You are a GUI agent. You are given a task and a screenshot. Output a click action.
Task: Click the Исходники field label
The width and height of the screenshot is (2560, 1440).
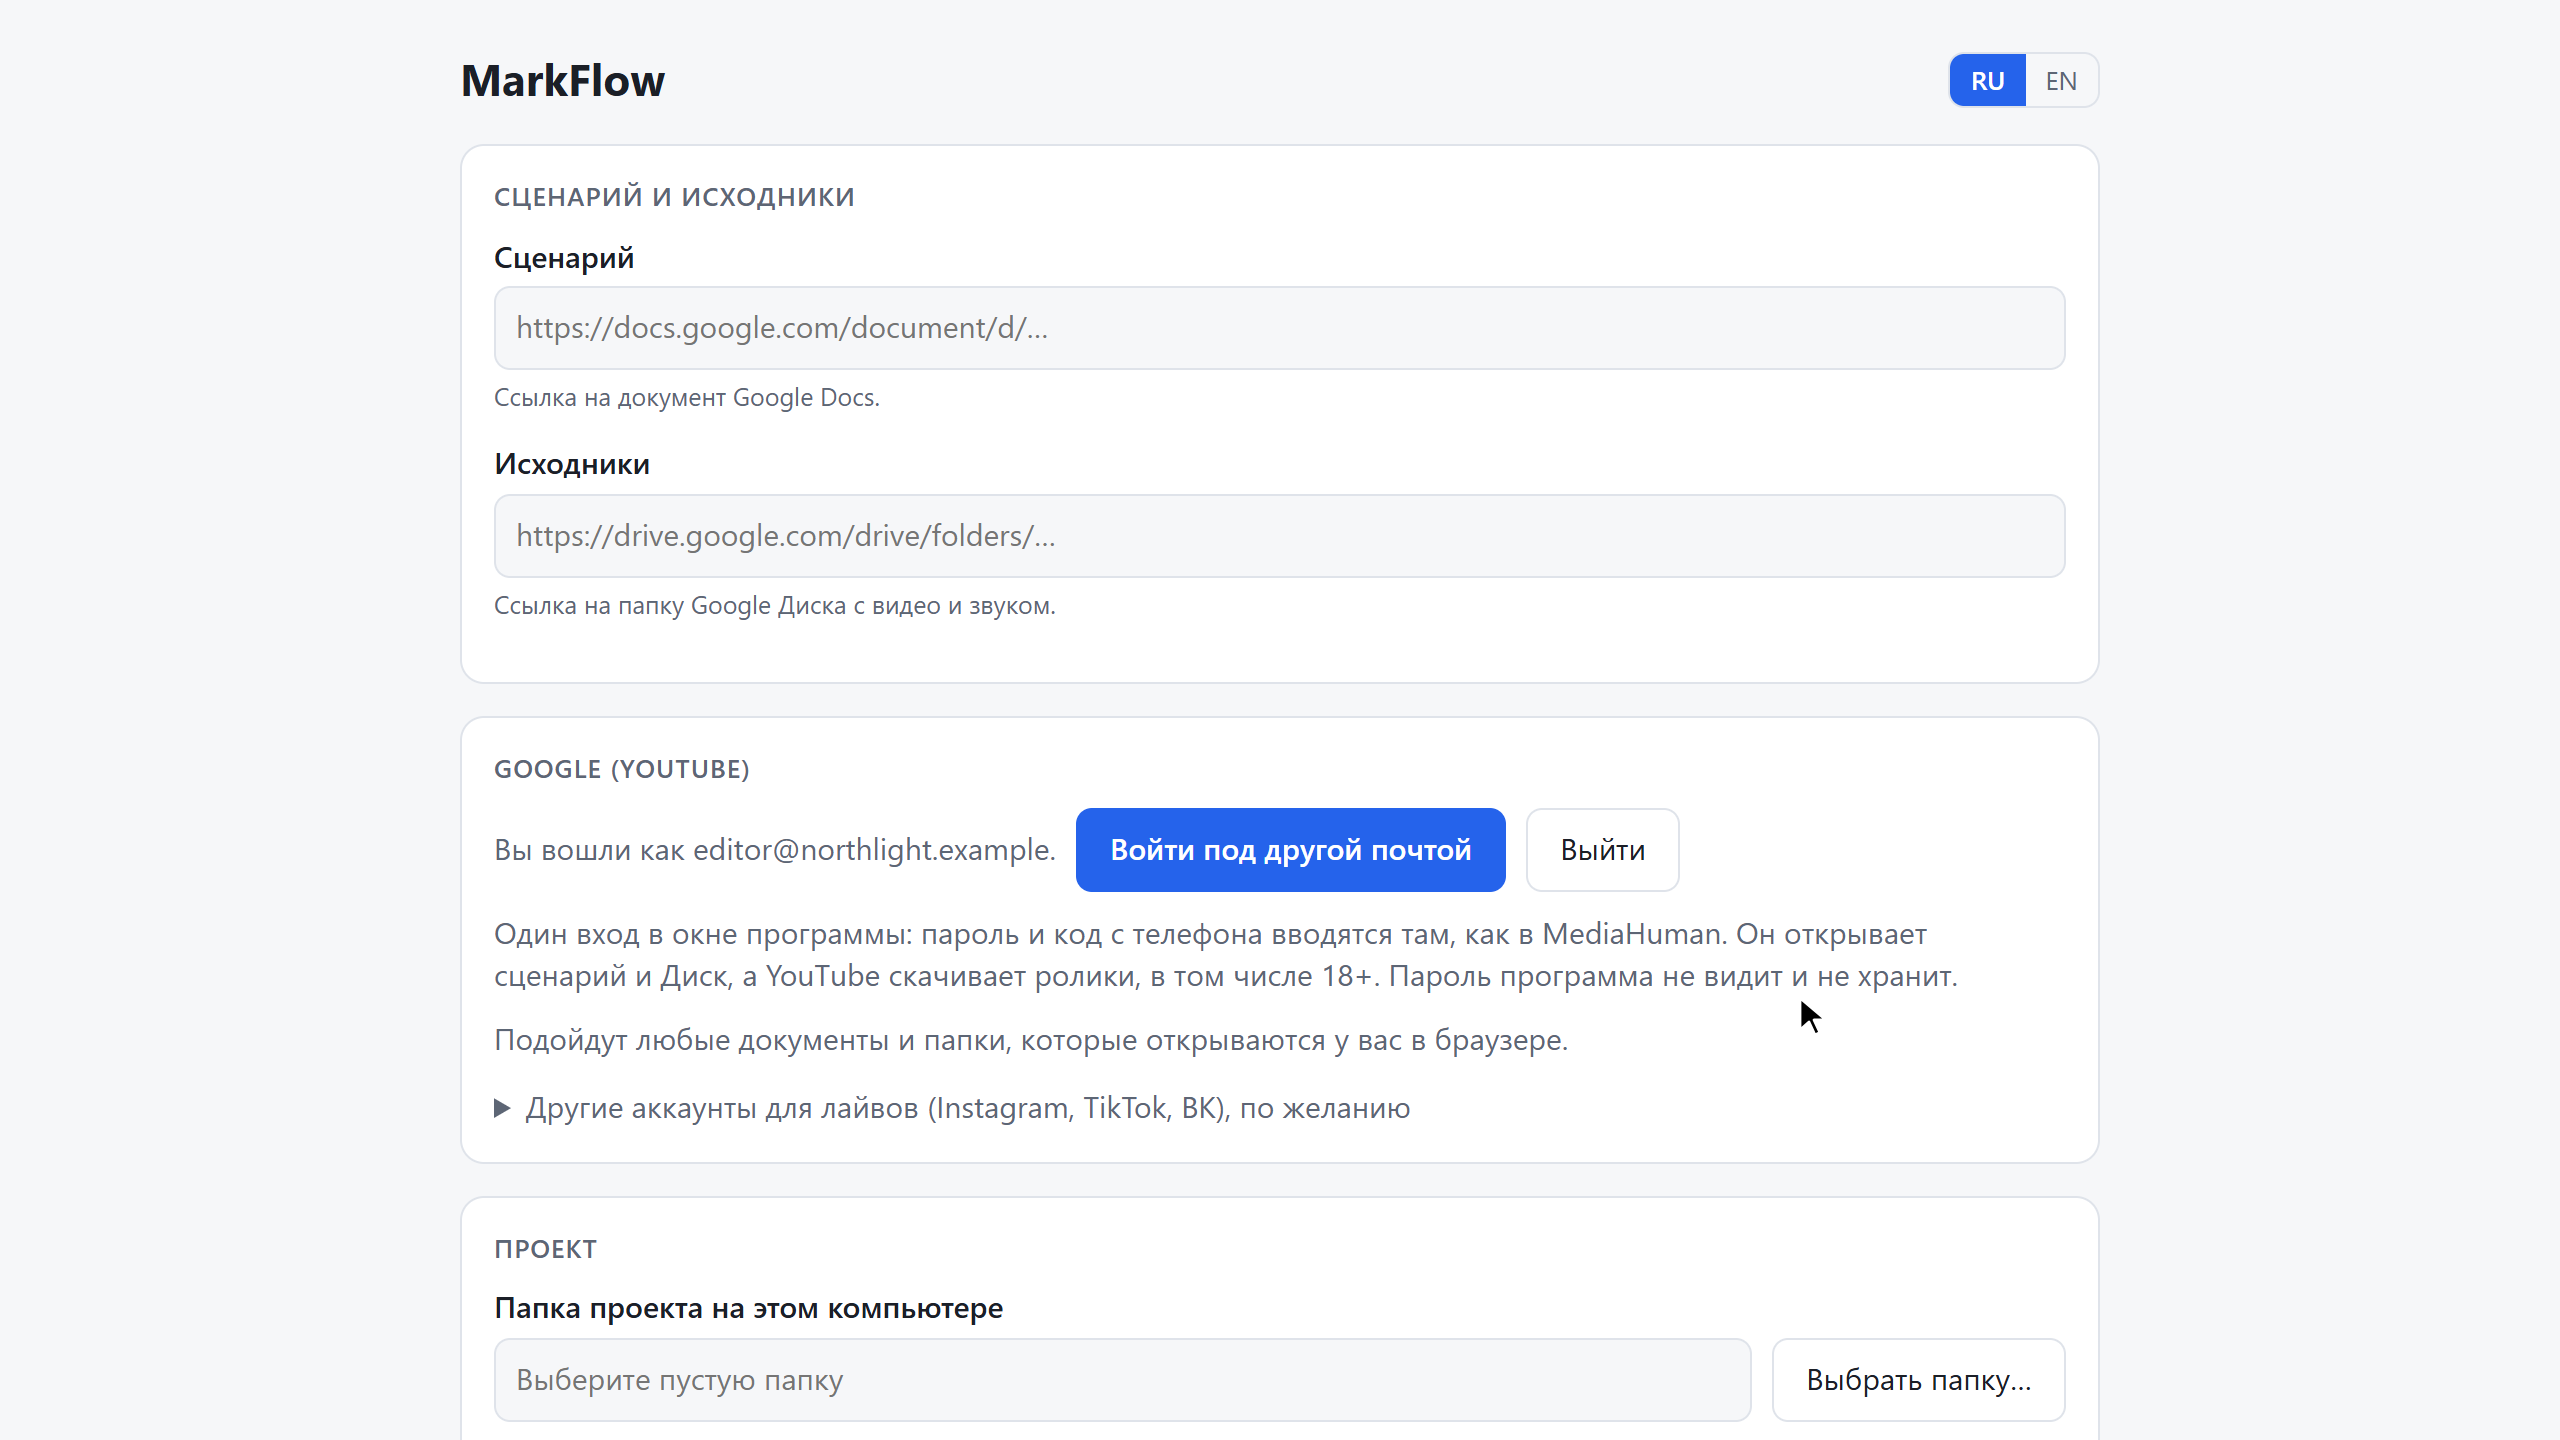pos(572,464)
